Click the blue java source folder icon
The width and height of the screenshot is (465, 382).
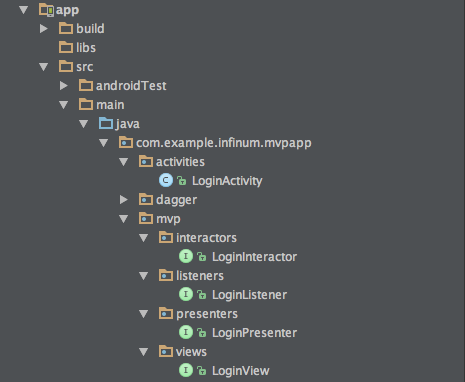coord(106,123)
